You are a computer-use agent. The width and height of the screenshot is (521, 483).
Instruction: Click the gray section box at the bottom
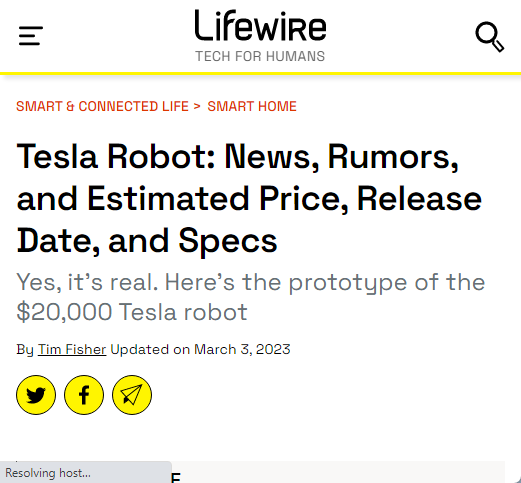[x=338, y=472]
